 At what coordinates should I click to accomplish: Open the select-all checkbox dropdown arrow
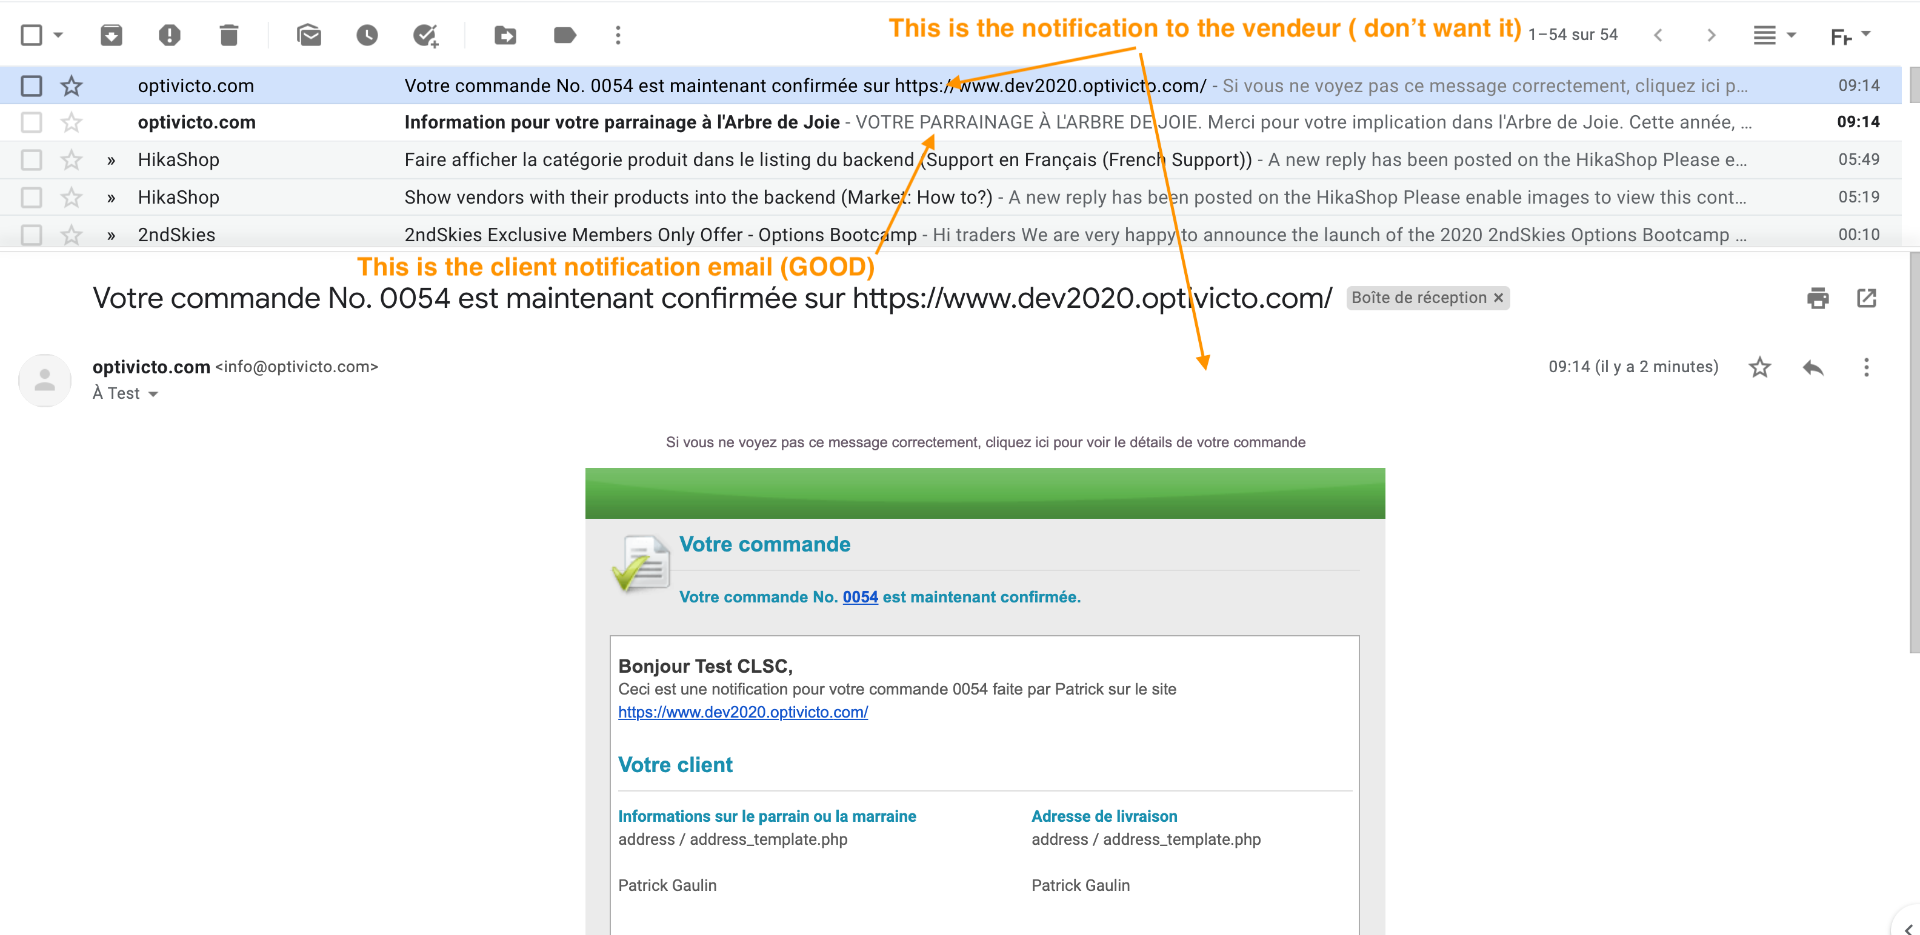click(58, 35)
